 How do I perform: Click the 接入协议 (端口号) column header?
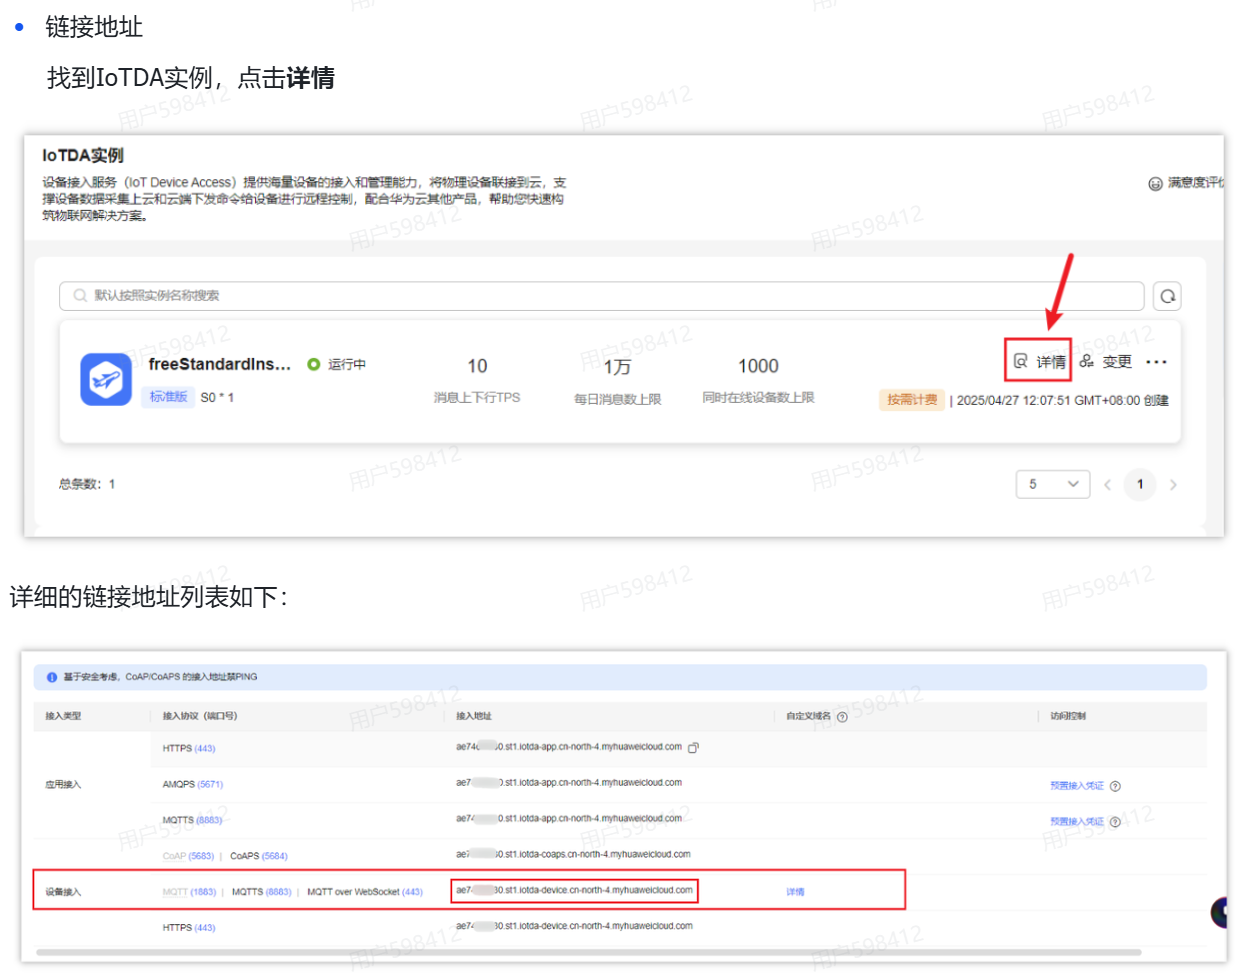click(200, 716)
